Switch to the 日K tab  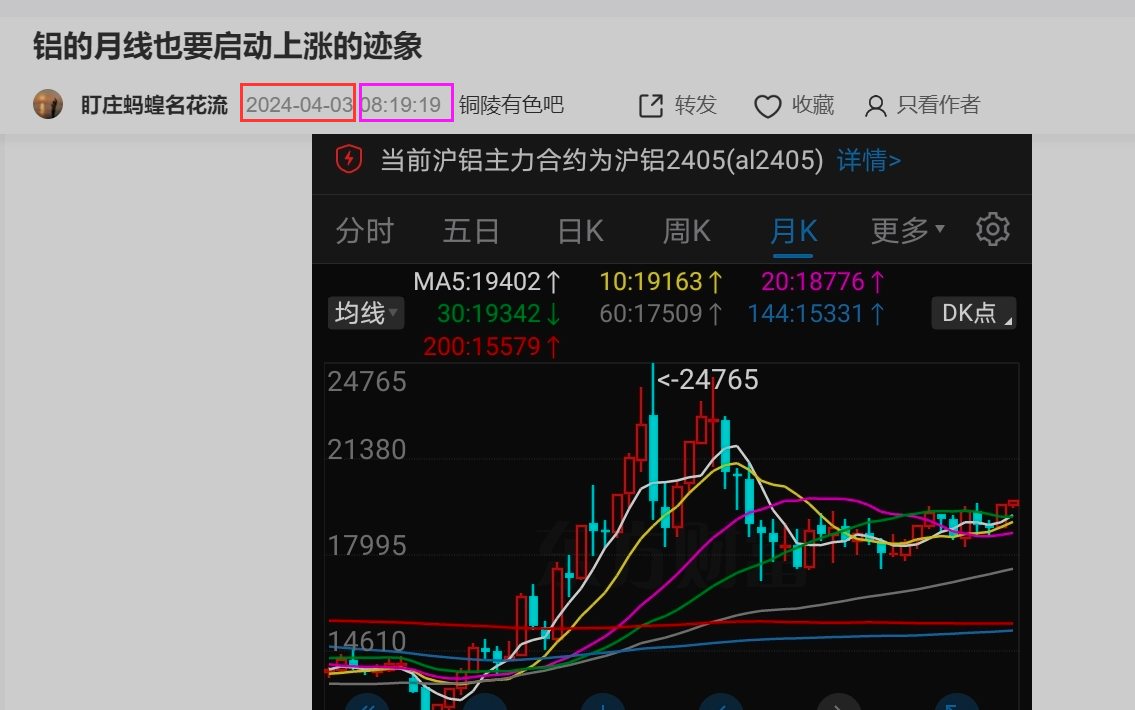[581, 231]
